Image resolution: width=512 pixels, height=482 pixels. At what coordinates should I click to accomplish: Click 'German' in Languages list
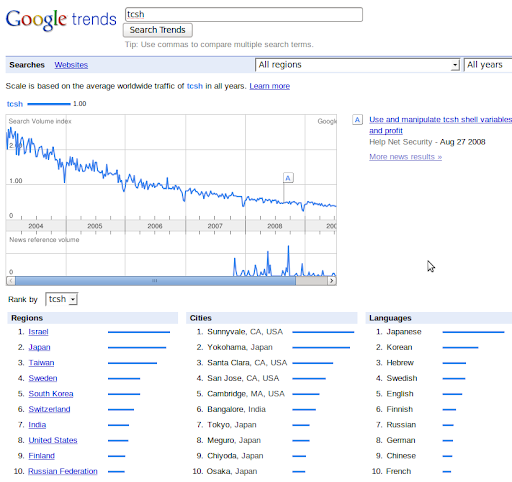tap(401, 440)
